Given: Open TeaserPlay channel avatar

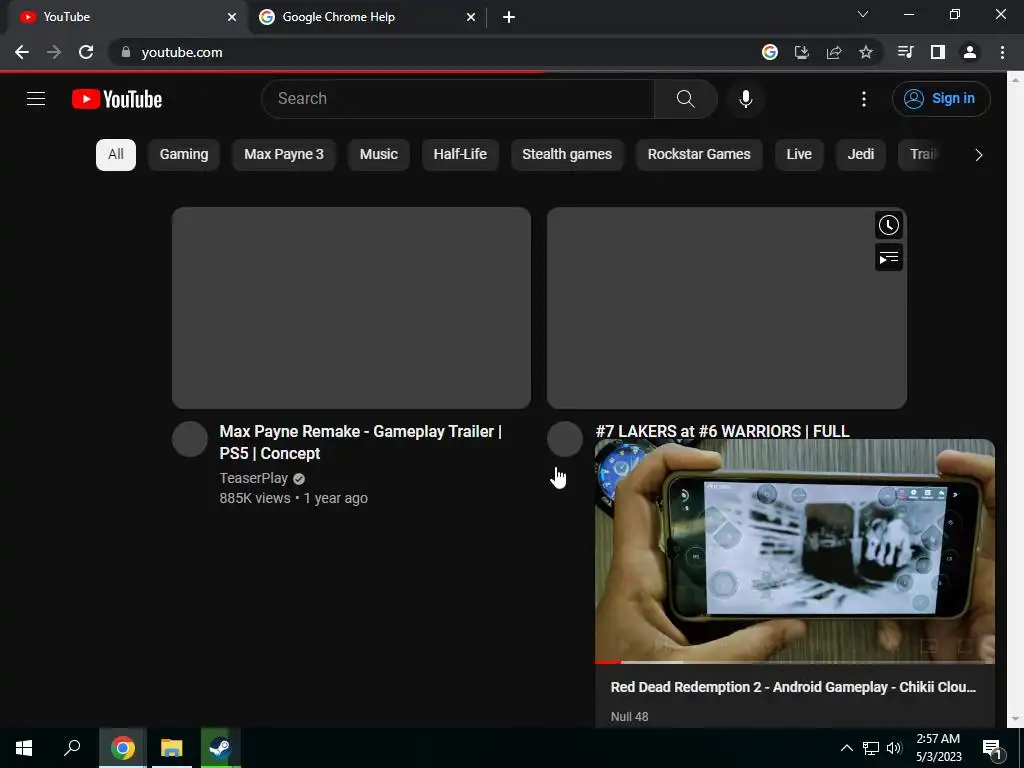Looking at the screenshot, I should pyautogui.click(x=190, y=439).
